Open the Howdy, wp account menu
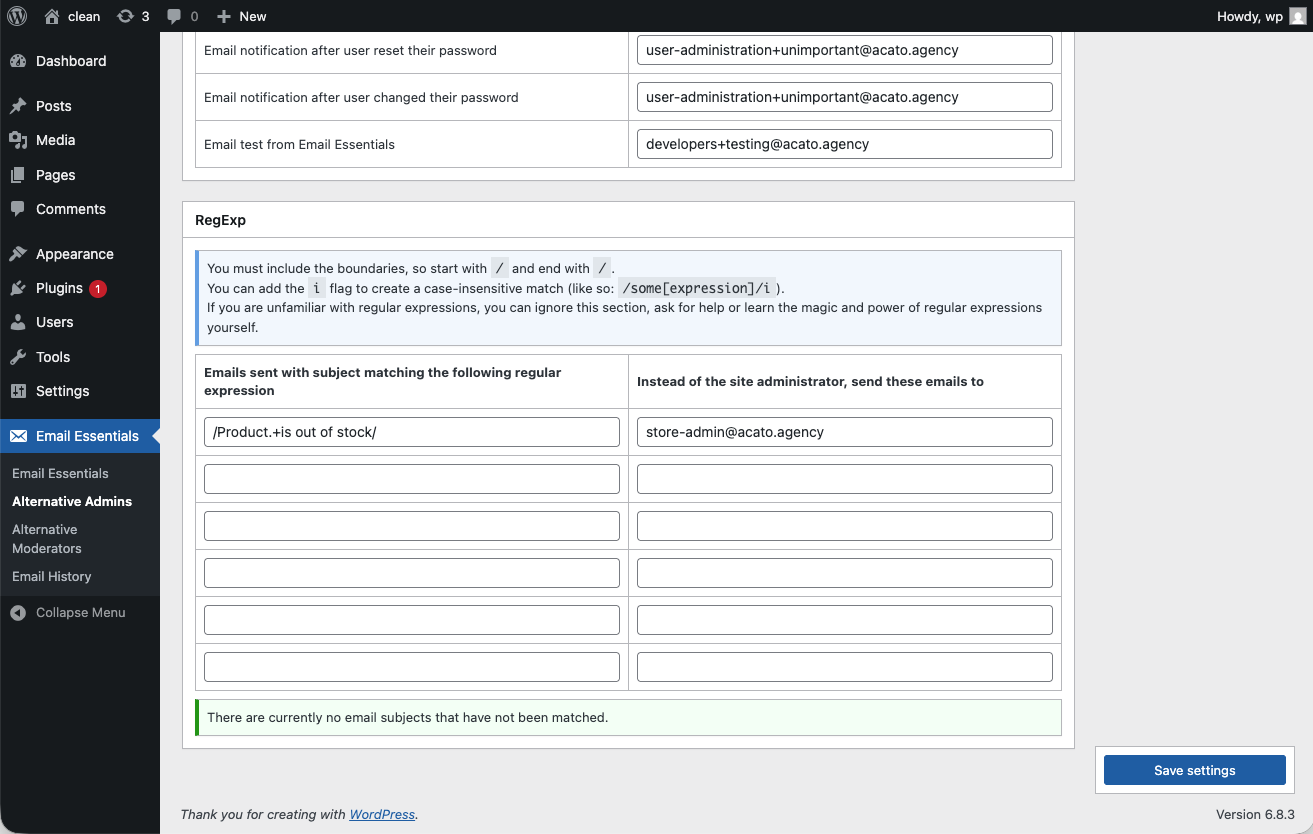The width and height of the screenshot is (1313, 834). click(1249, 16)
